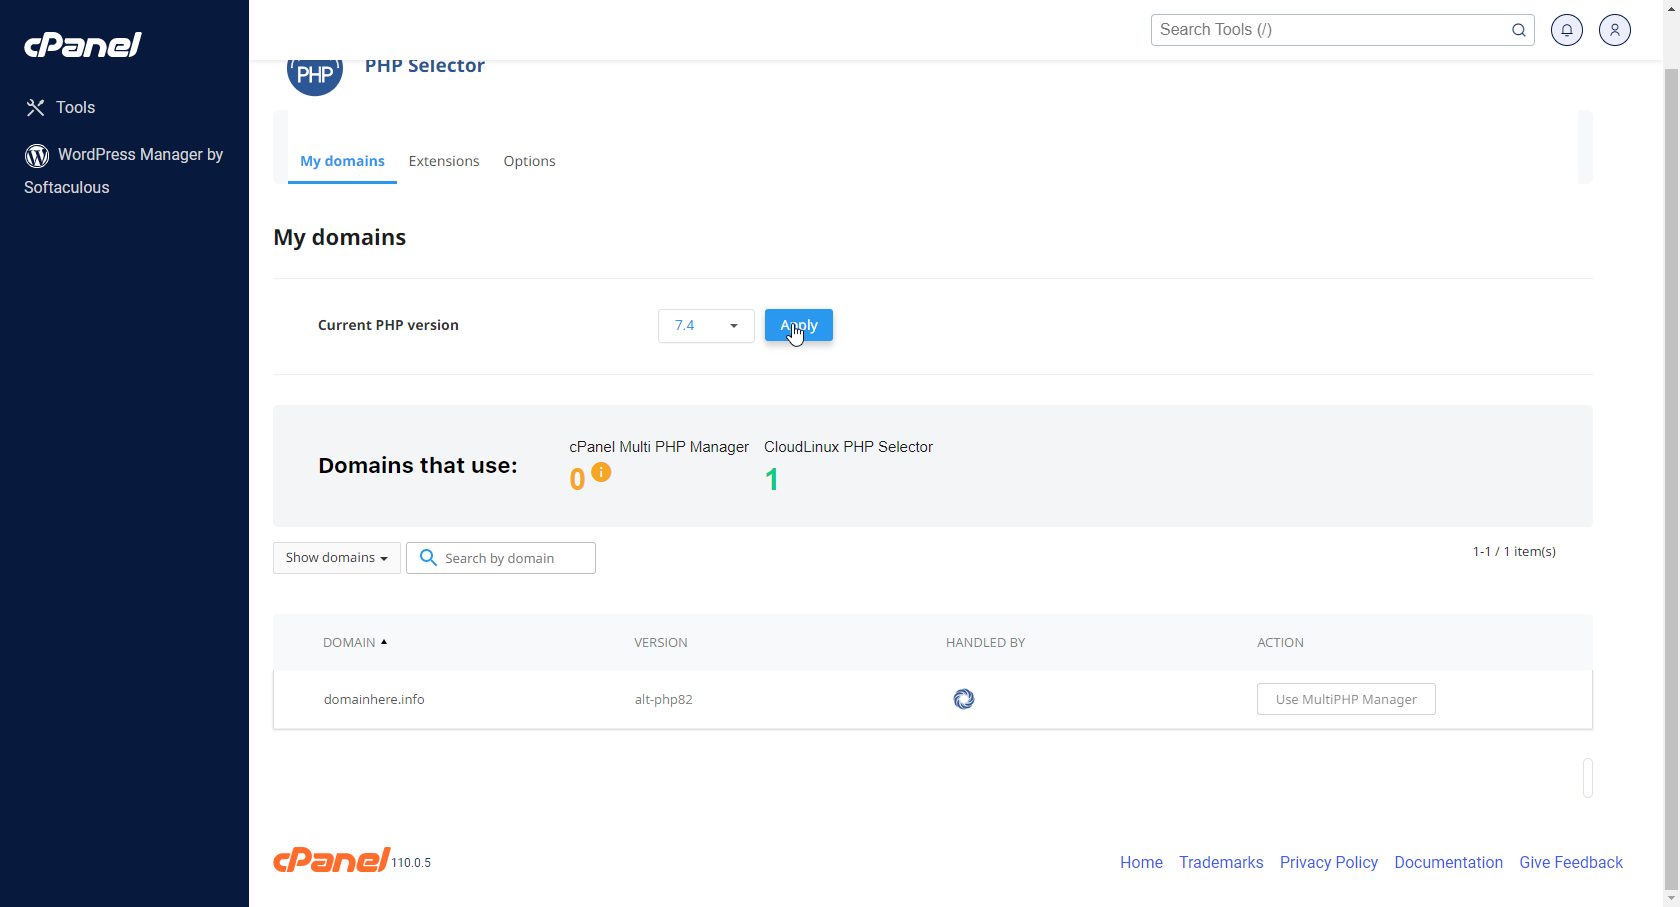This screenshot has height=907, width=1680.
Task: Click the ACTION column header
Action: pos(1280,642)
